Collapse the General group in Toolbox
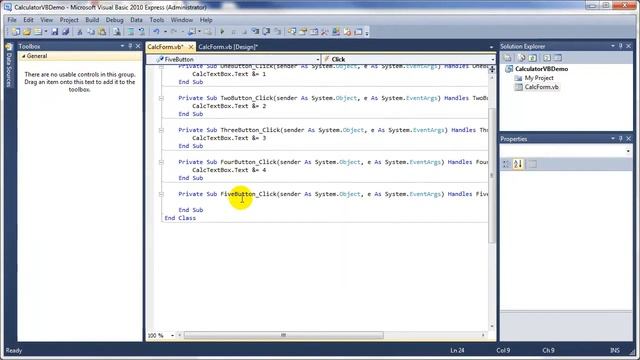Screen dimensions: 640x360 pyautogui.click(x=24, y=56)
